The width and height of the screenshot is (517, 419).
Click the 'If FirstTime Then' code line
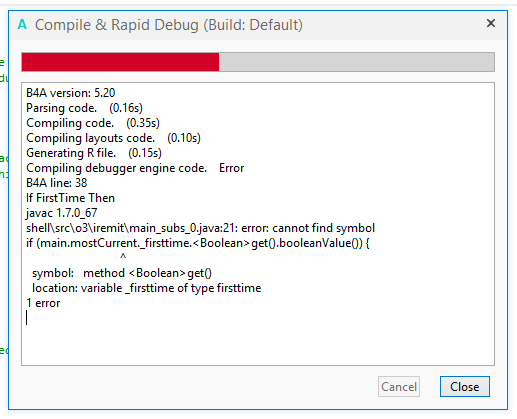point(70,198)
